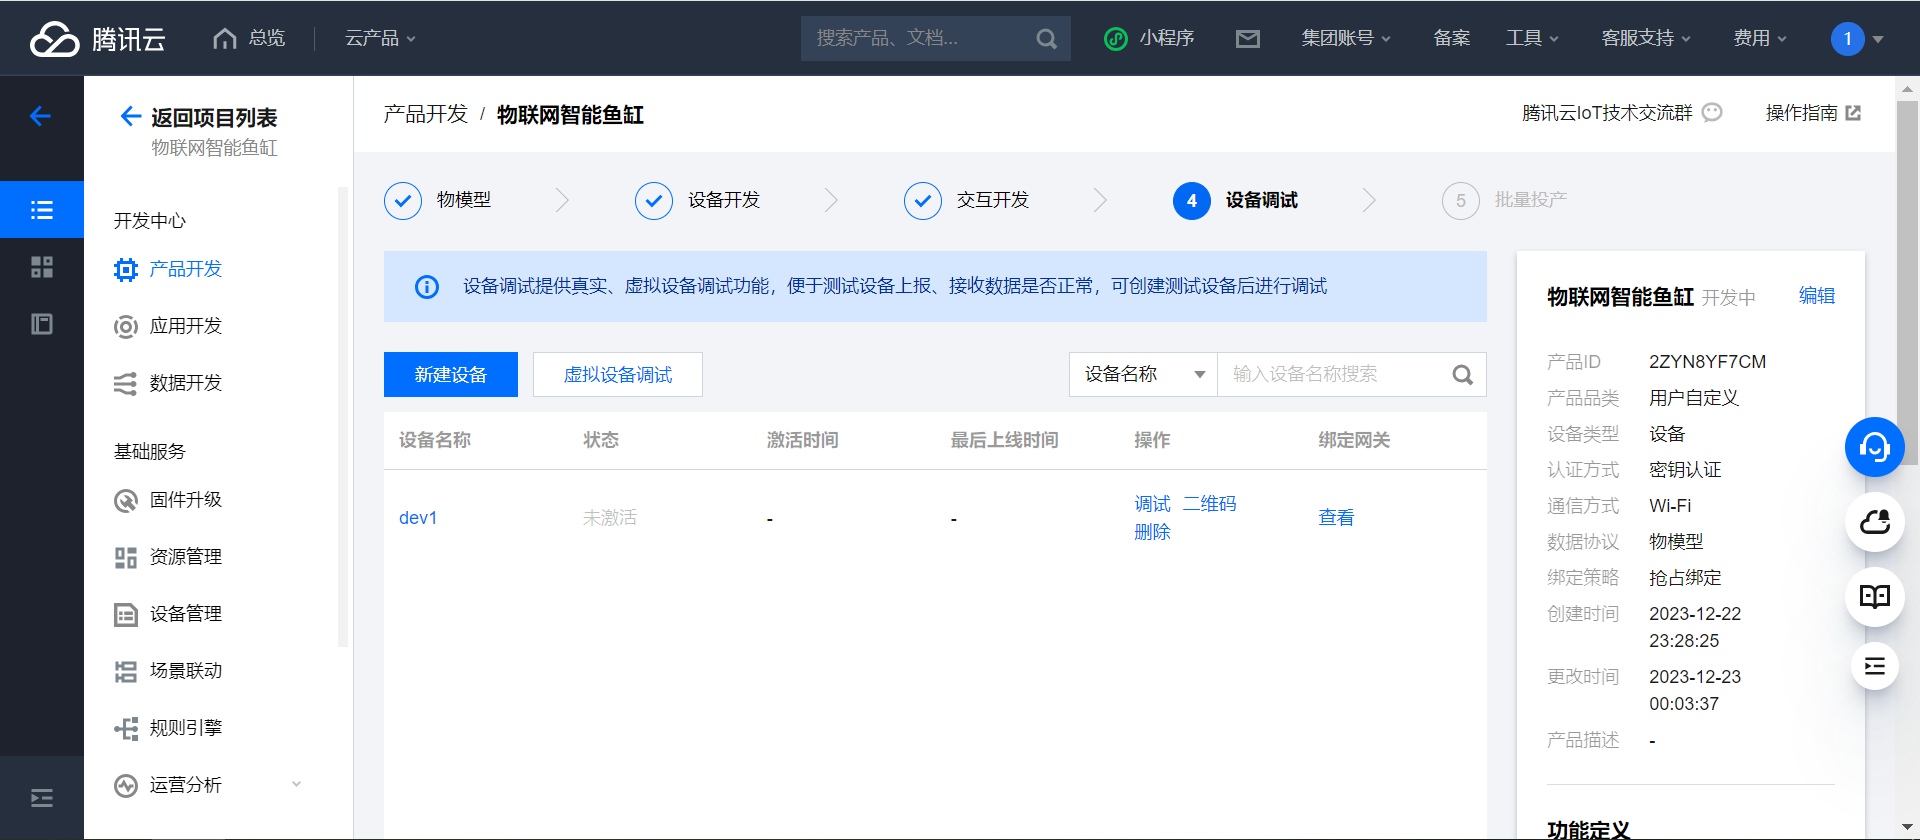Screen dimensions: 1920x840
Task: Open the dev1 device link
Action: [418, 518]
